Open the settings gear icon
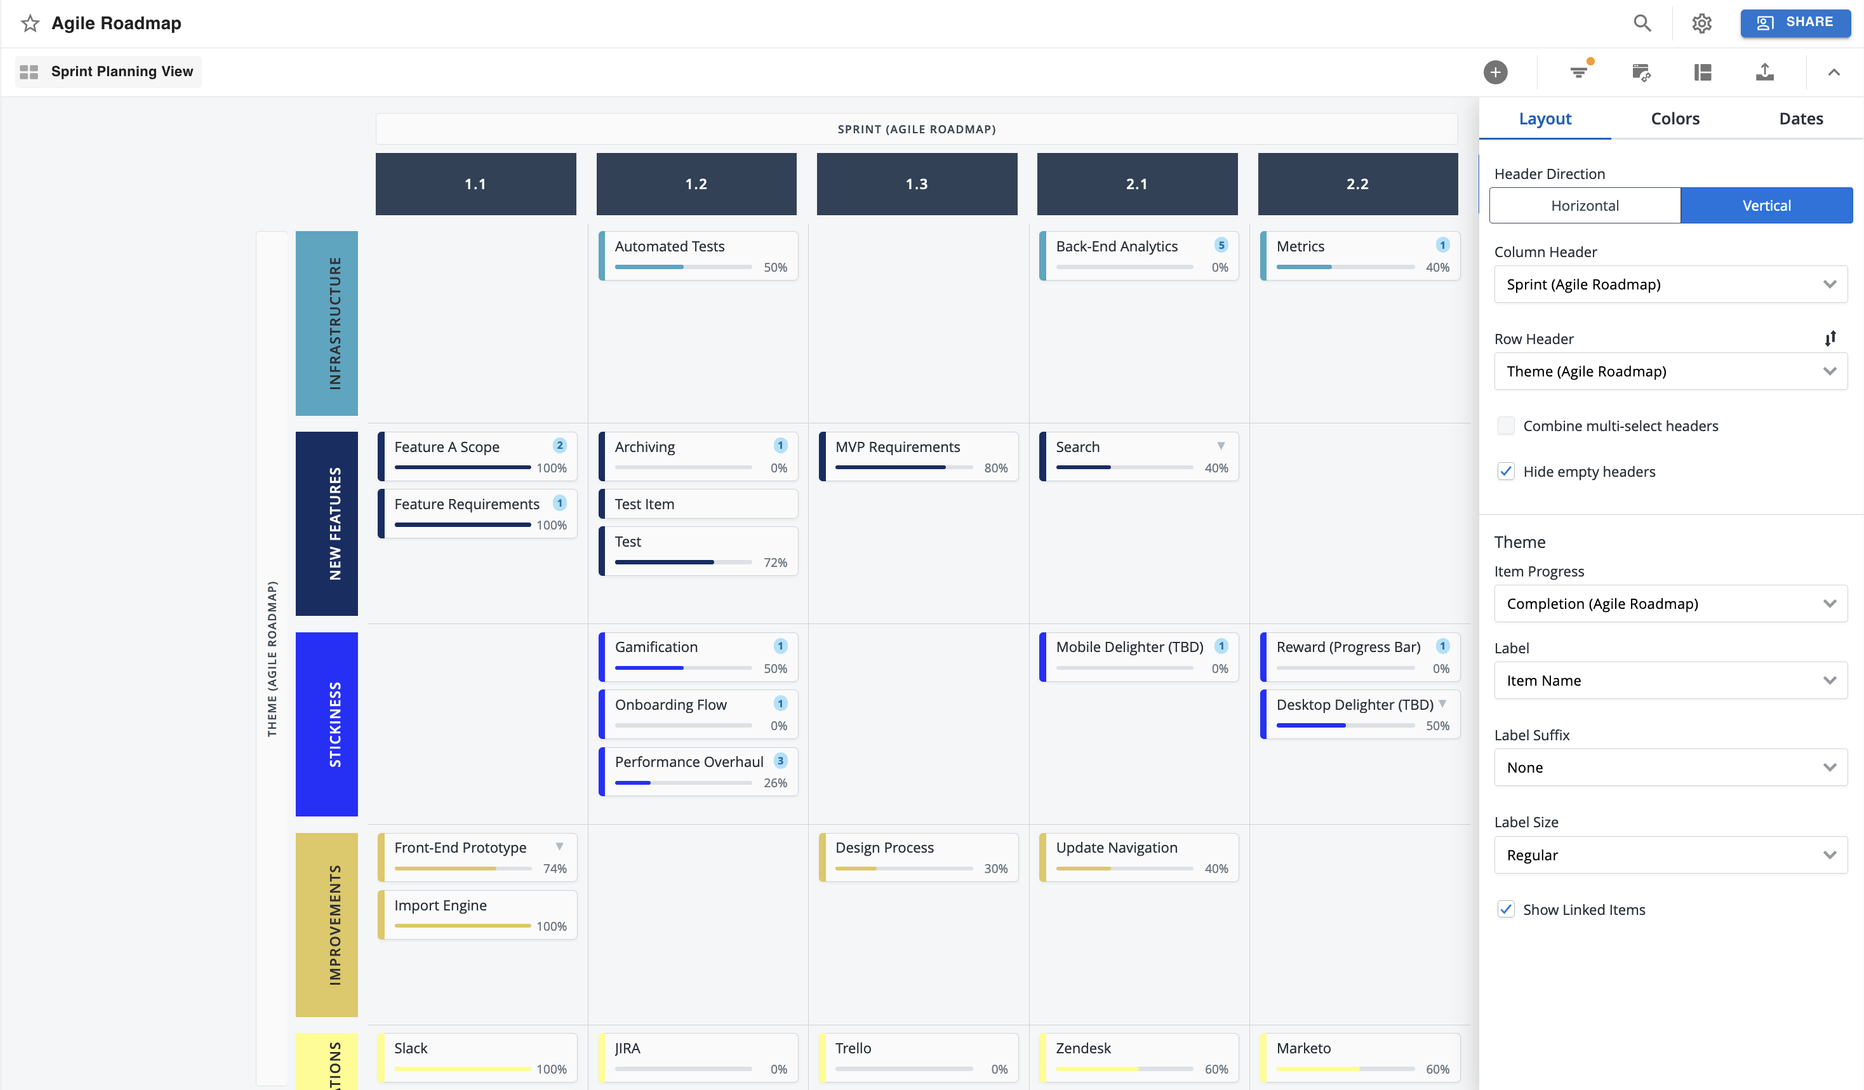 (x=1702, y=23)
